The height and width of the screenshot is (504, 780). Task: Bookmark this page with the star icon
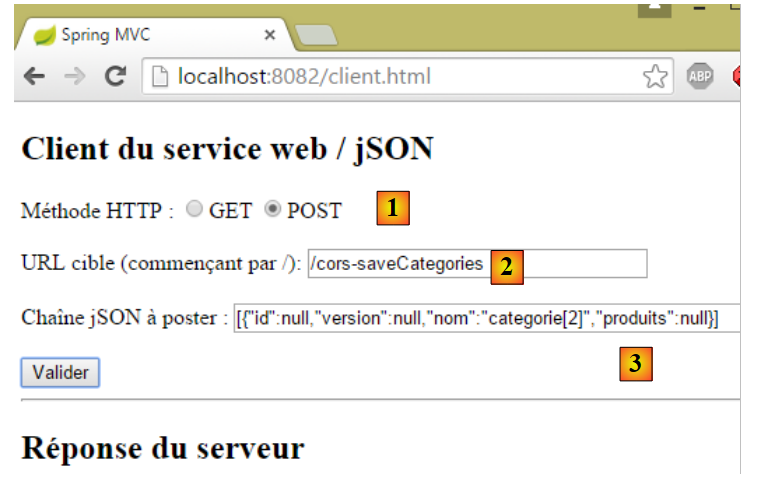(x=655, y=77)
